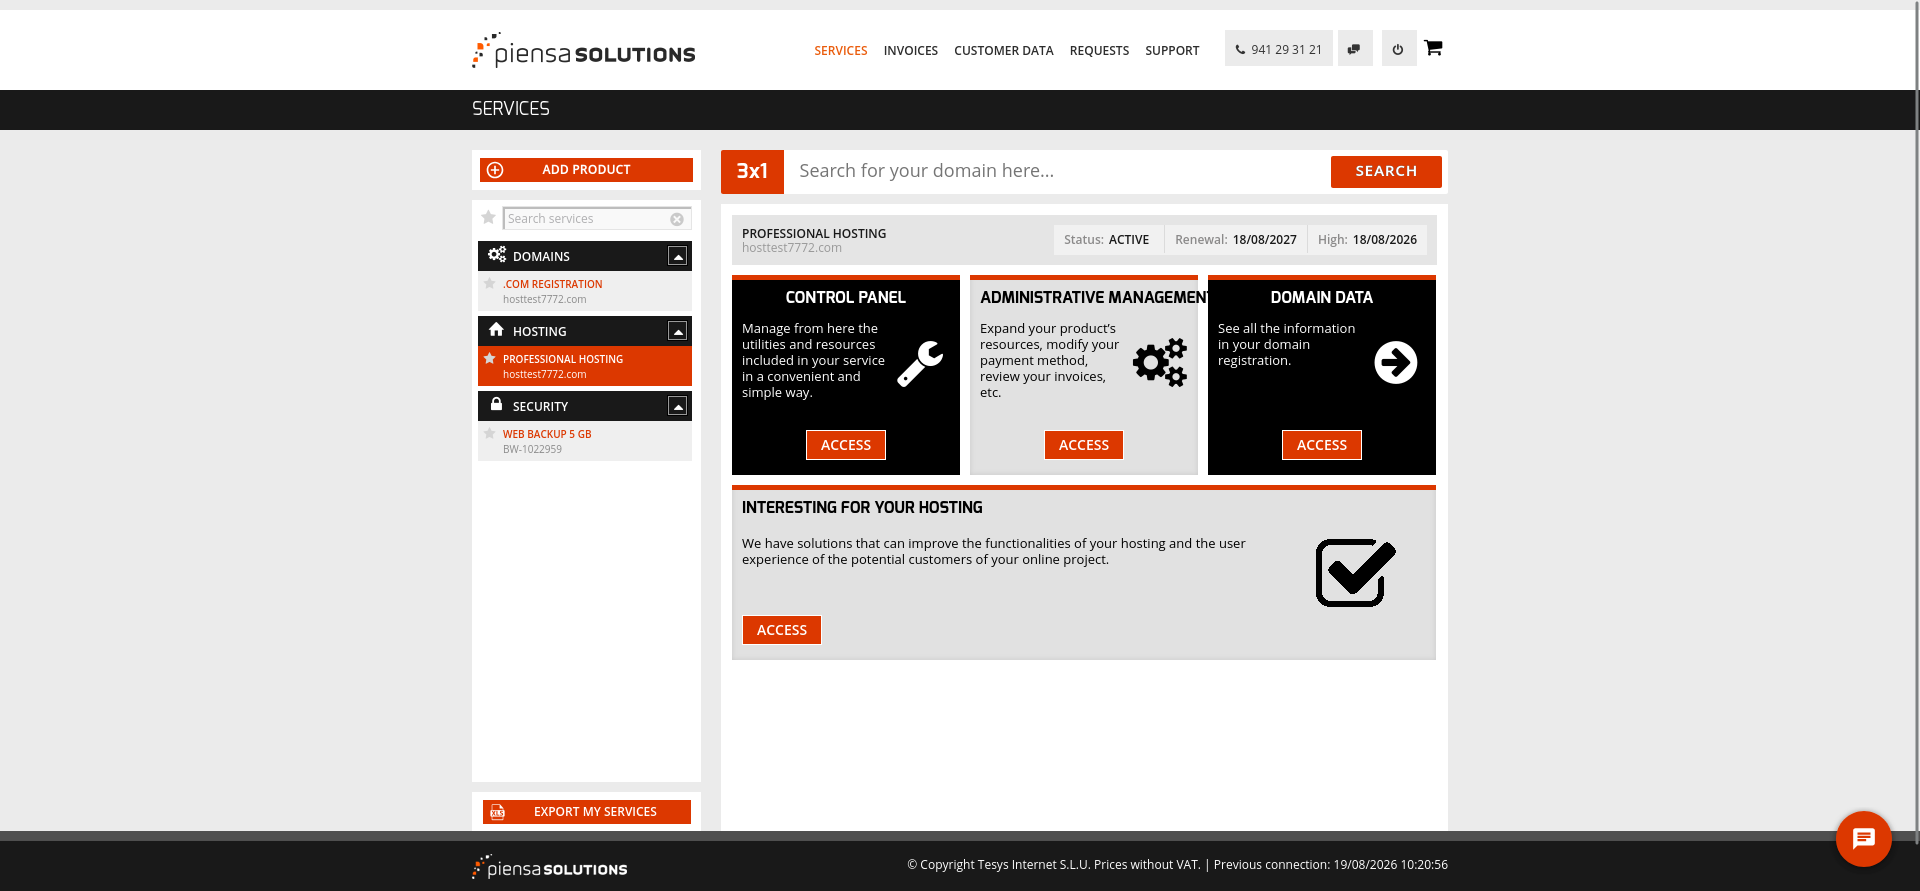Screen dimensions: 1920x891
Task: Open the Support menu
Action: coord(1172,51)
